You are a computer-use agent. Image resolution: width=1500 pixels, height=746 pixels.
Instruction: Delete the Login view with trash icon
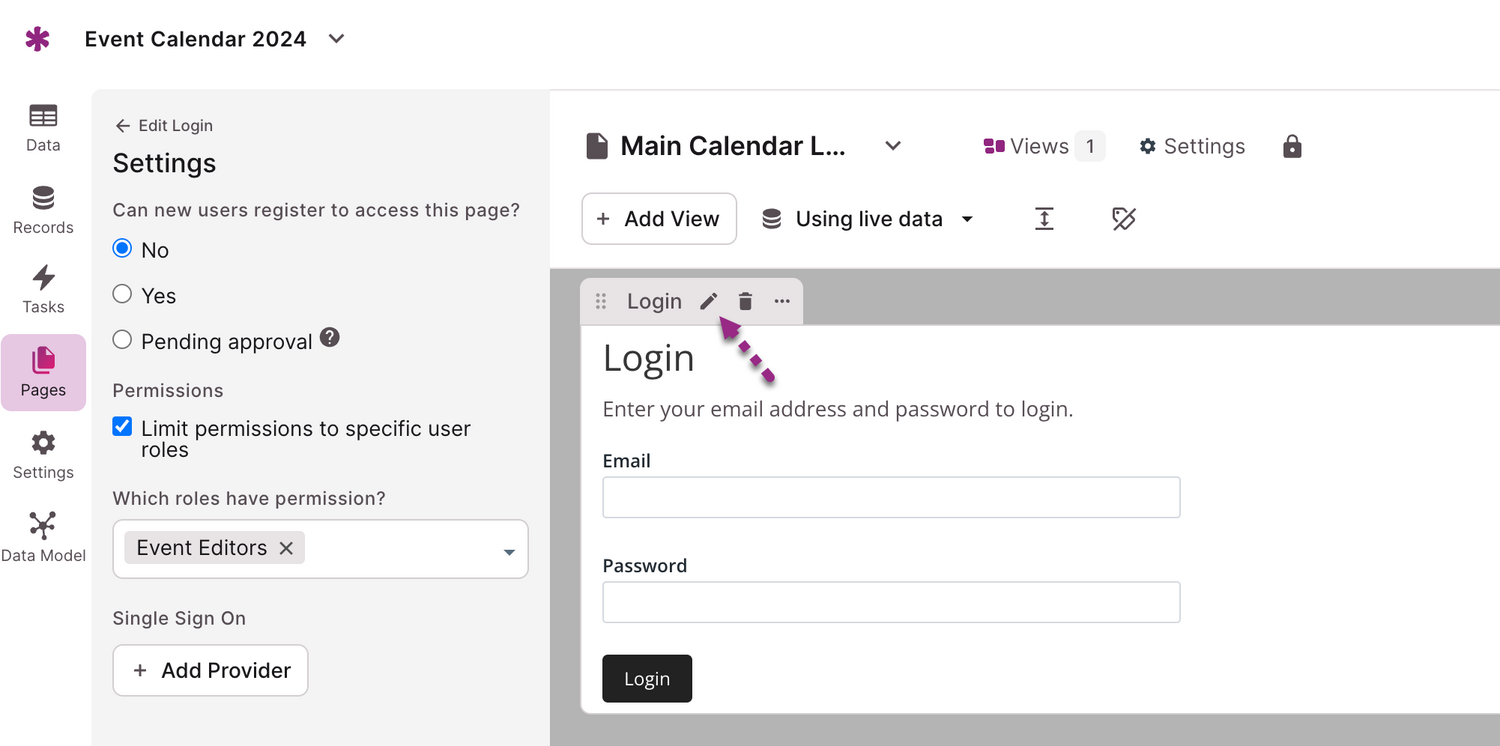[745, 301]
